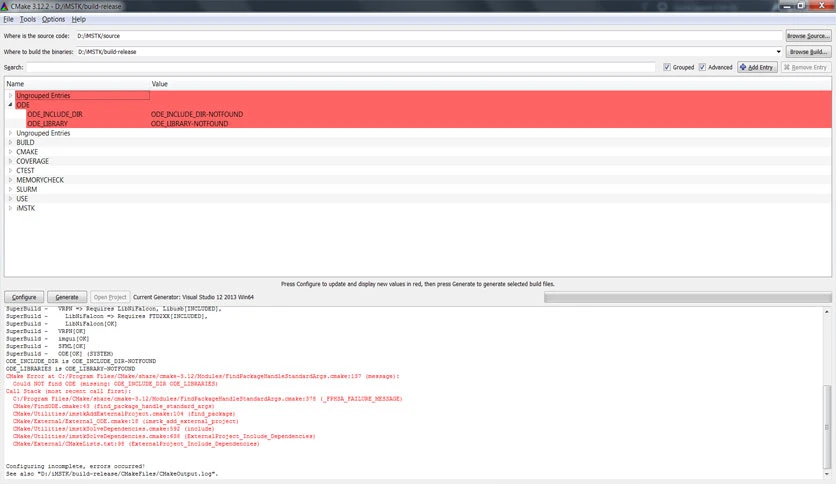Click the Open Project button
Screen dimensions: 836x484
tap(110, 297)
